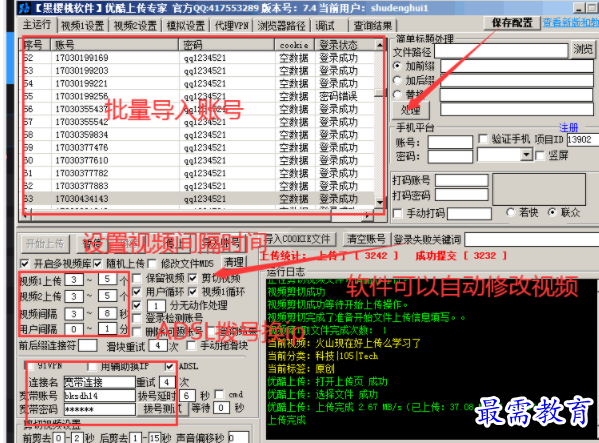Go to the 模拟设置 tab
The width and height of the screenshot is (599, 443).
click(x=186, y=26)
